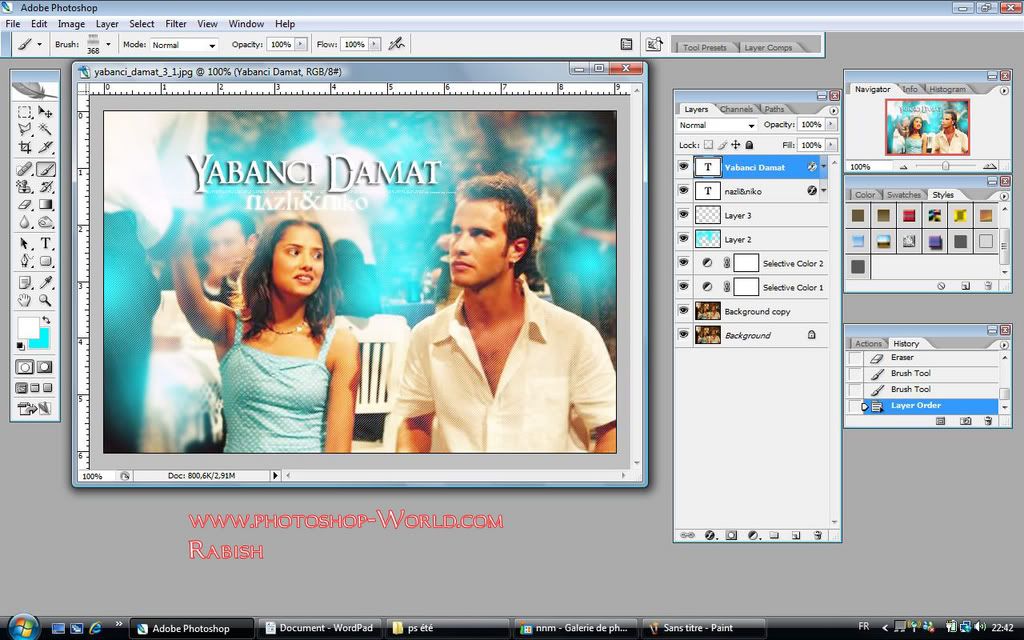1024x640 pixels.
Task: Select the Healing Brush tool
Action: point(25,169)
